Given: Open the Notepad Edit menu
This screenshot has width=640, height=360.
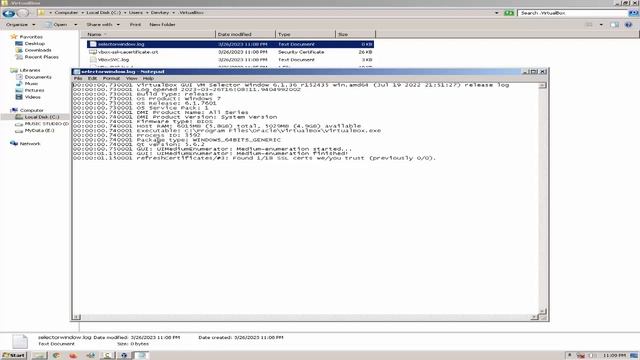Looking at the screenshot, I should coord(93,78).
